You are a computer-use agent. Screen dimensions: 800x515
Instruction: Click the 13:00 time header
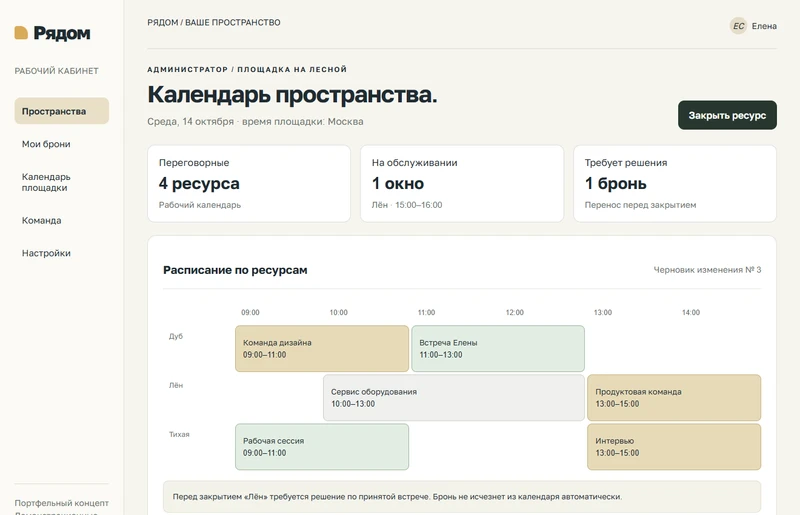[x=603, y=312]
